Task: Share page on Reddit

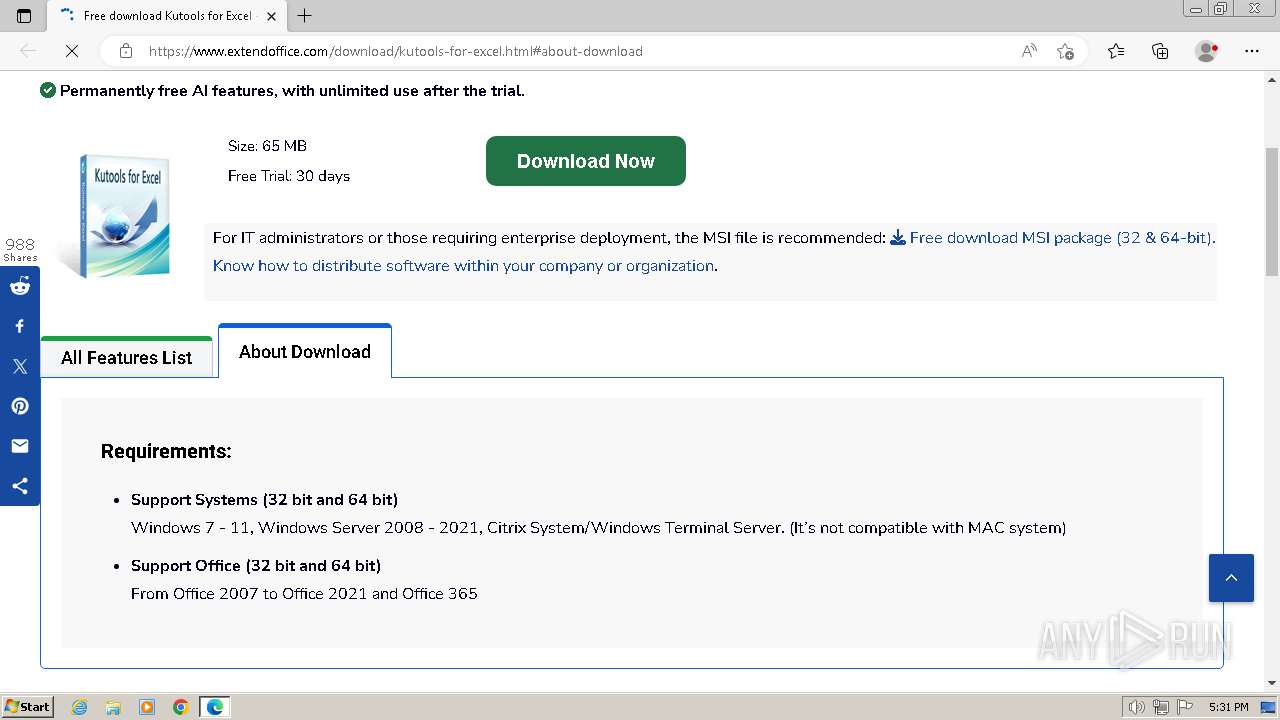Action: point(20,286)
